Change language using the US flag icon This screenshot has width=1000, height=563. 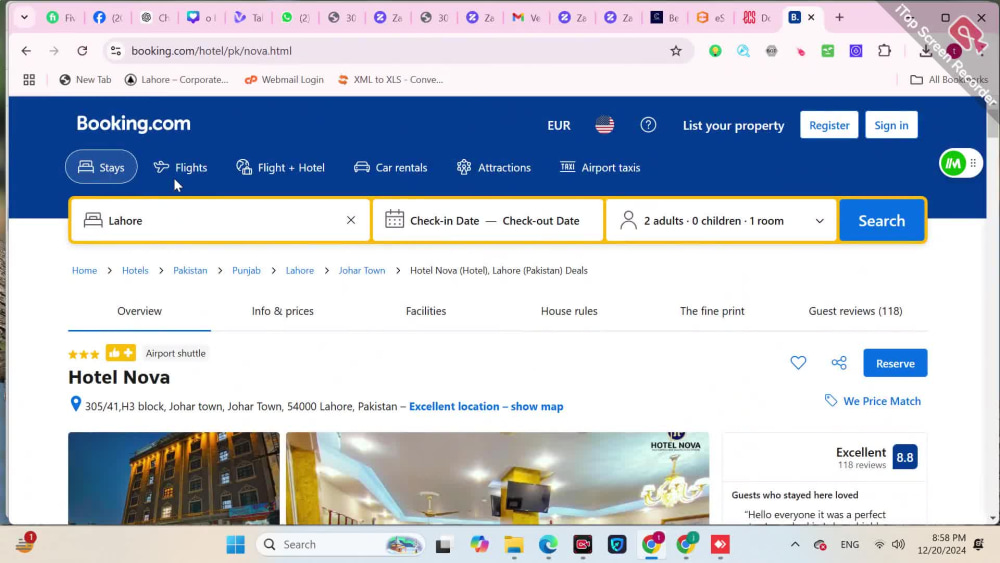pyautogui.click(x=605, y=125)
